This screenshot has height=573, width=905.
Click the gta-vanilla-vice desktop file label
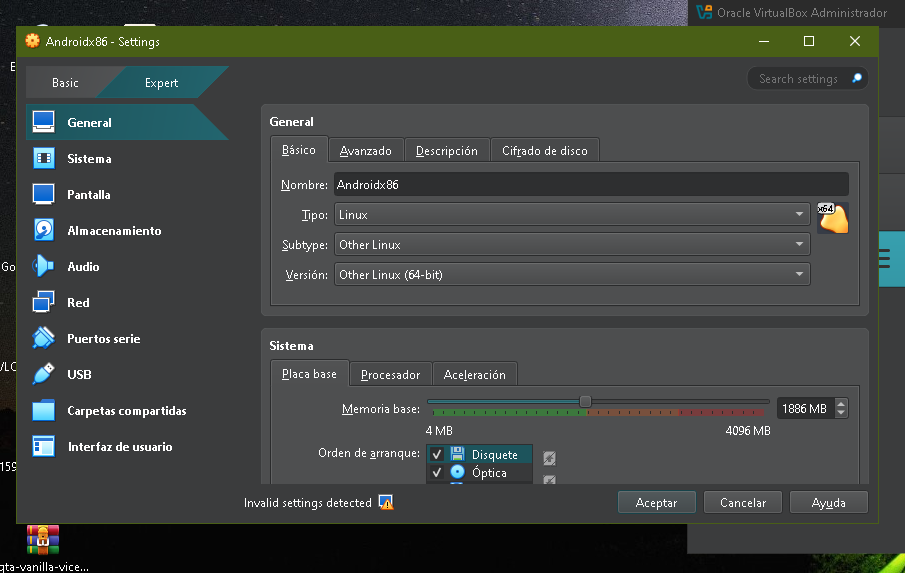tap(44, 566)
